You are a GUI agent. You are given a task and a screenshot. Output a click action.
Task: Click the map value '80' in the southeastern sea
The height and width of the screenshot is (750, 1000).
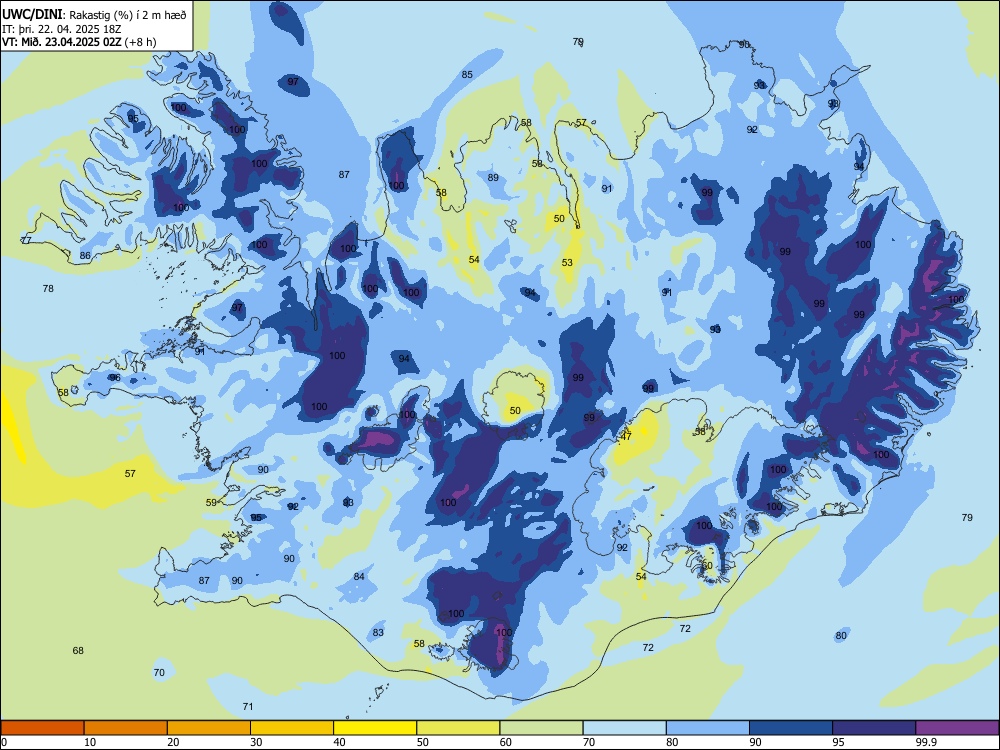coord(841,635)
